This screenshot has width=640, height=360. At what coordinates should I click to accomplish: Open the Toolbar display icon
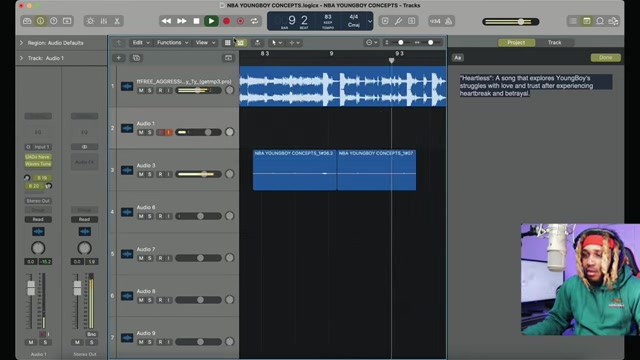[x=67, y=21]
